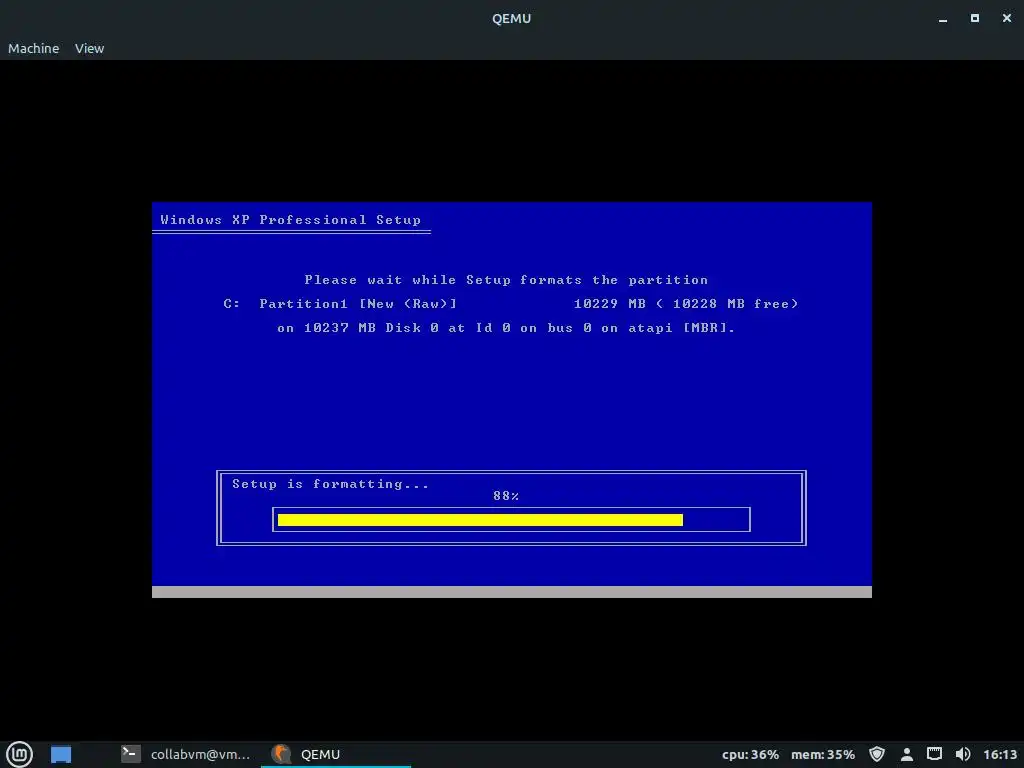Click the QEMU app icon in taskbar
The width and height of the screenshot is (1024, 768).
tap(281, 754)
